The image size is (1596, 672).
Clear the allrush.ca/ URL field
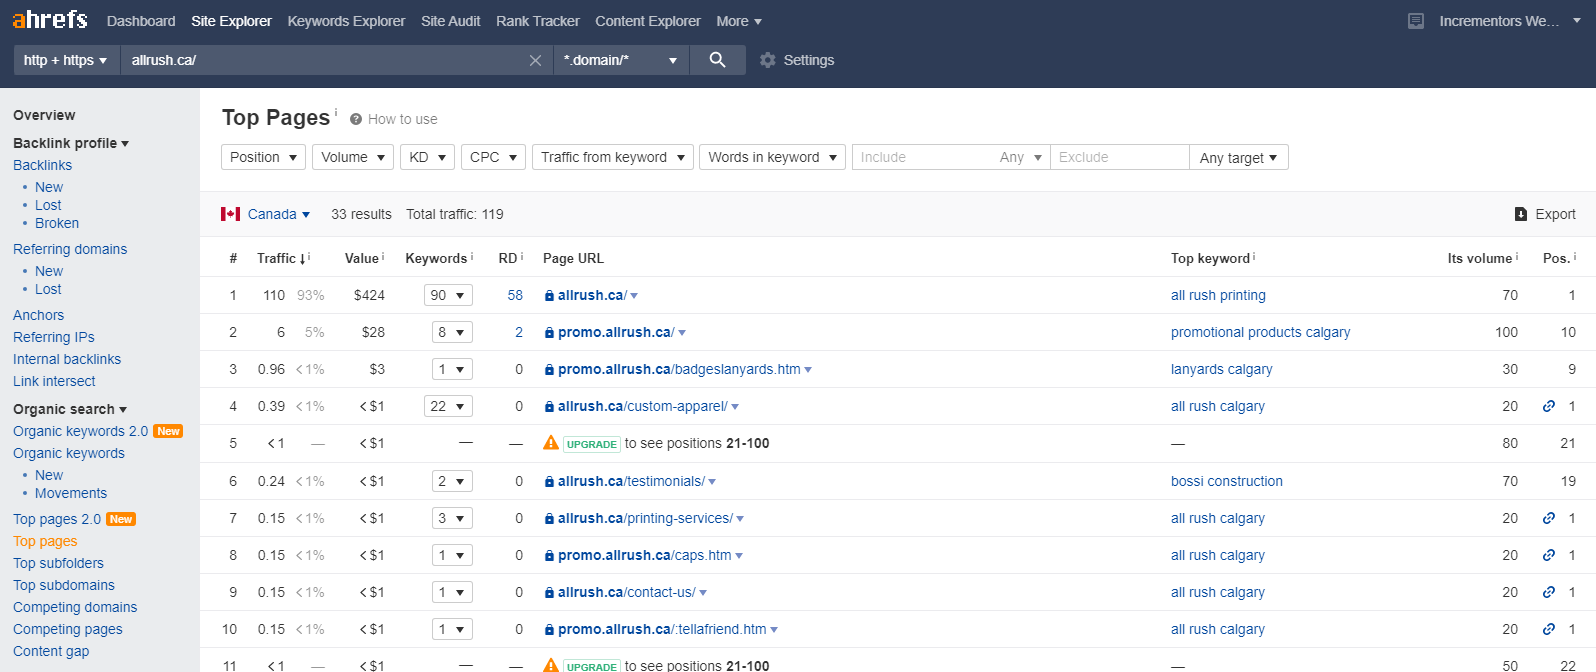click(535, 61)
